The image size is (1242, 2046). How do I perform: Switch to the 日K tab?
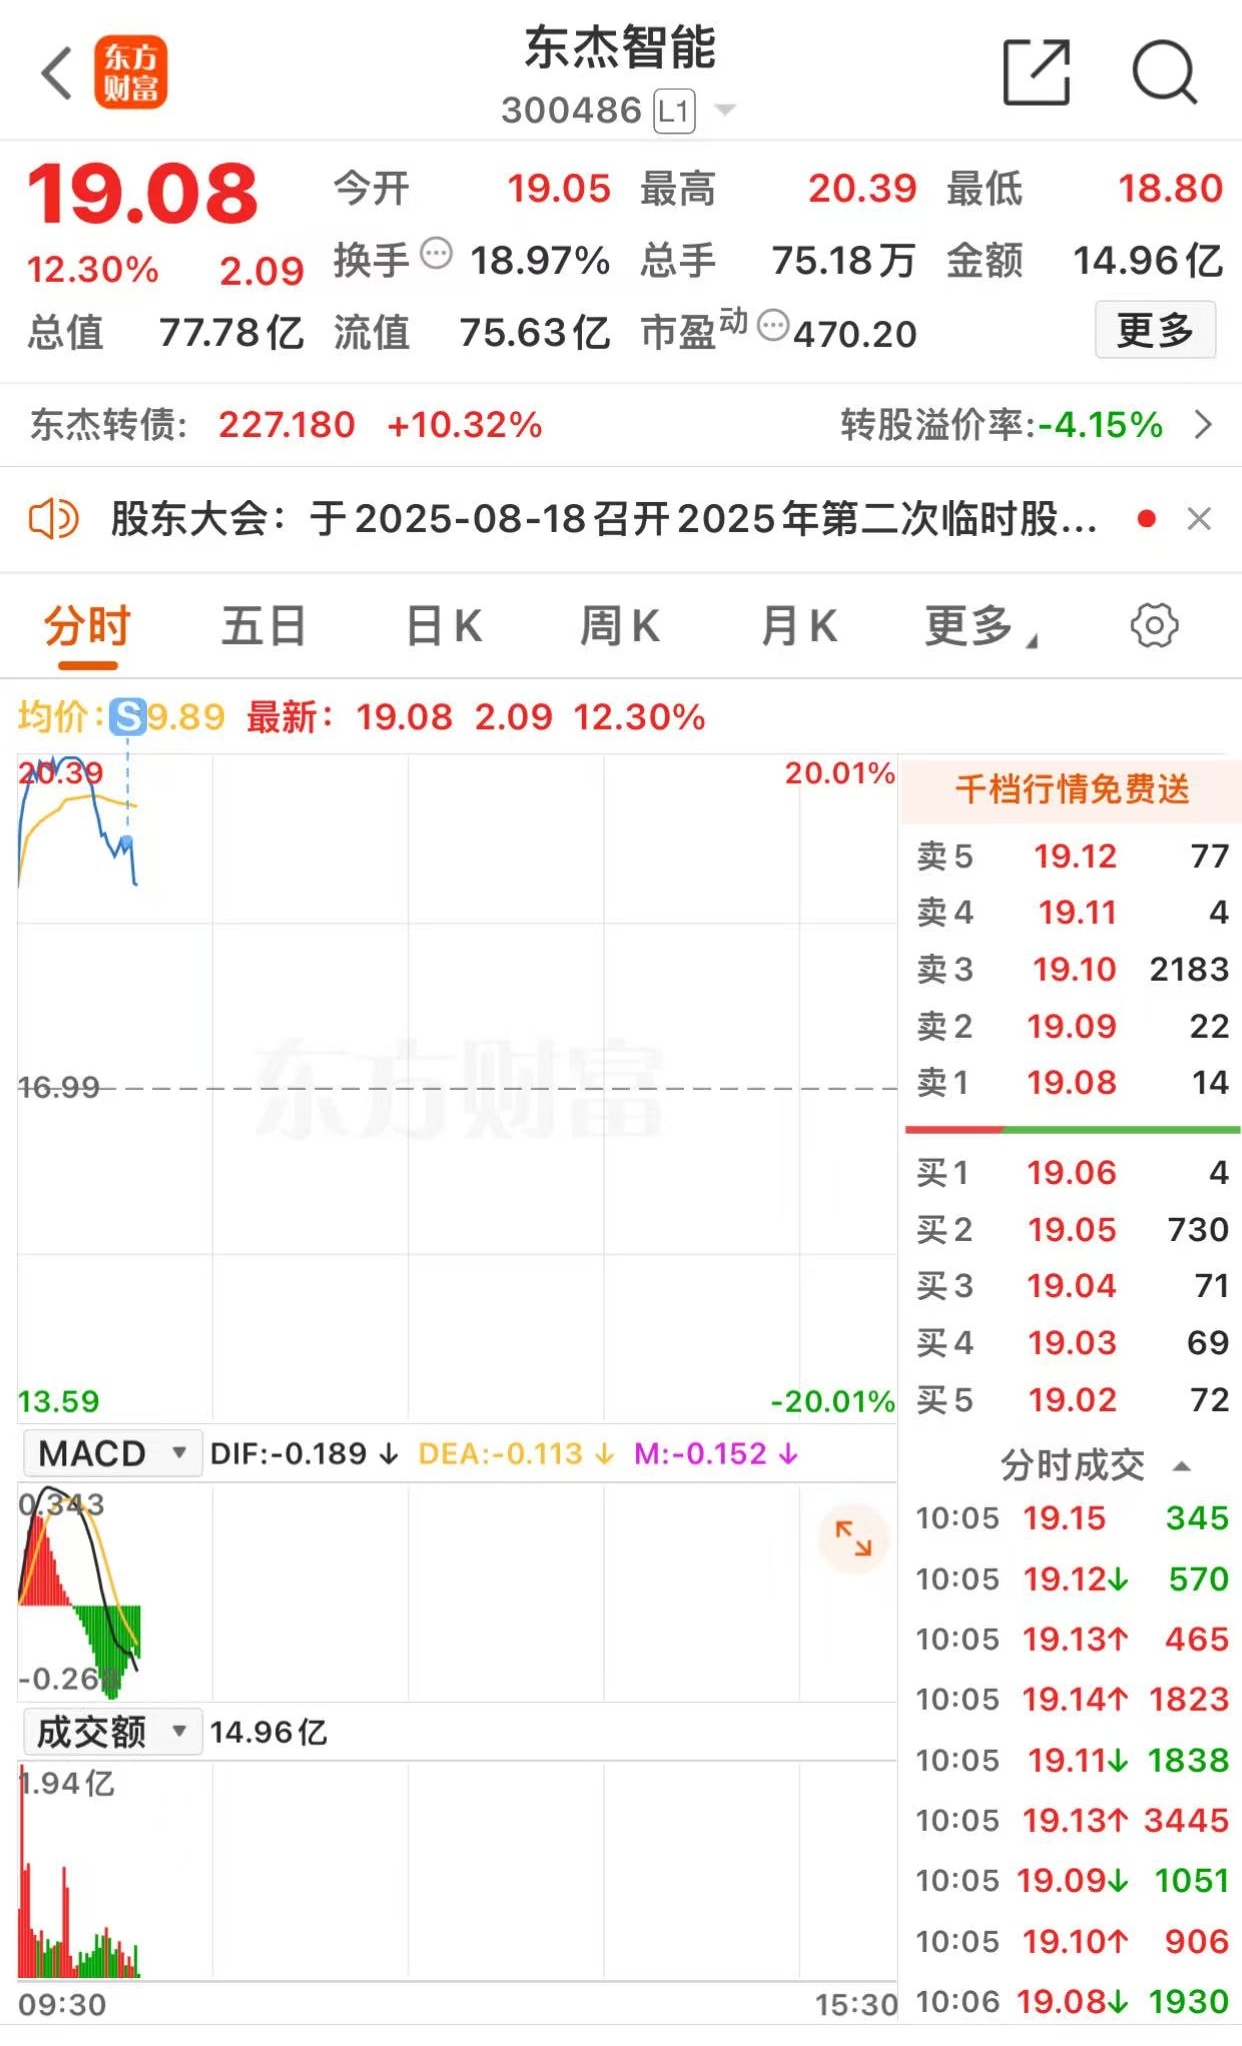444,627
